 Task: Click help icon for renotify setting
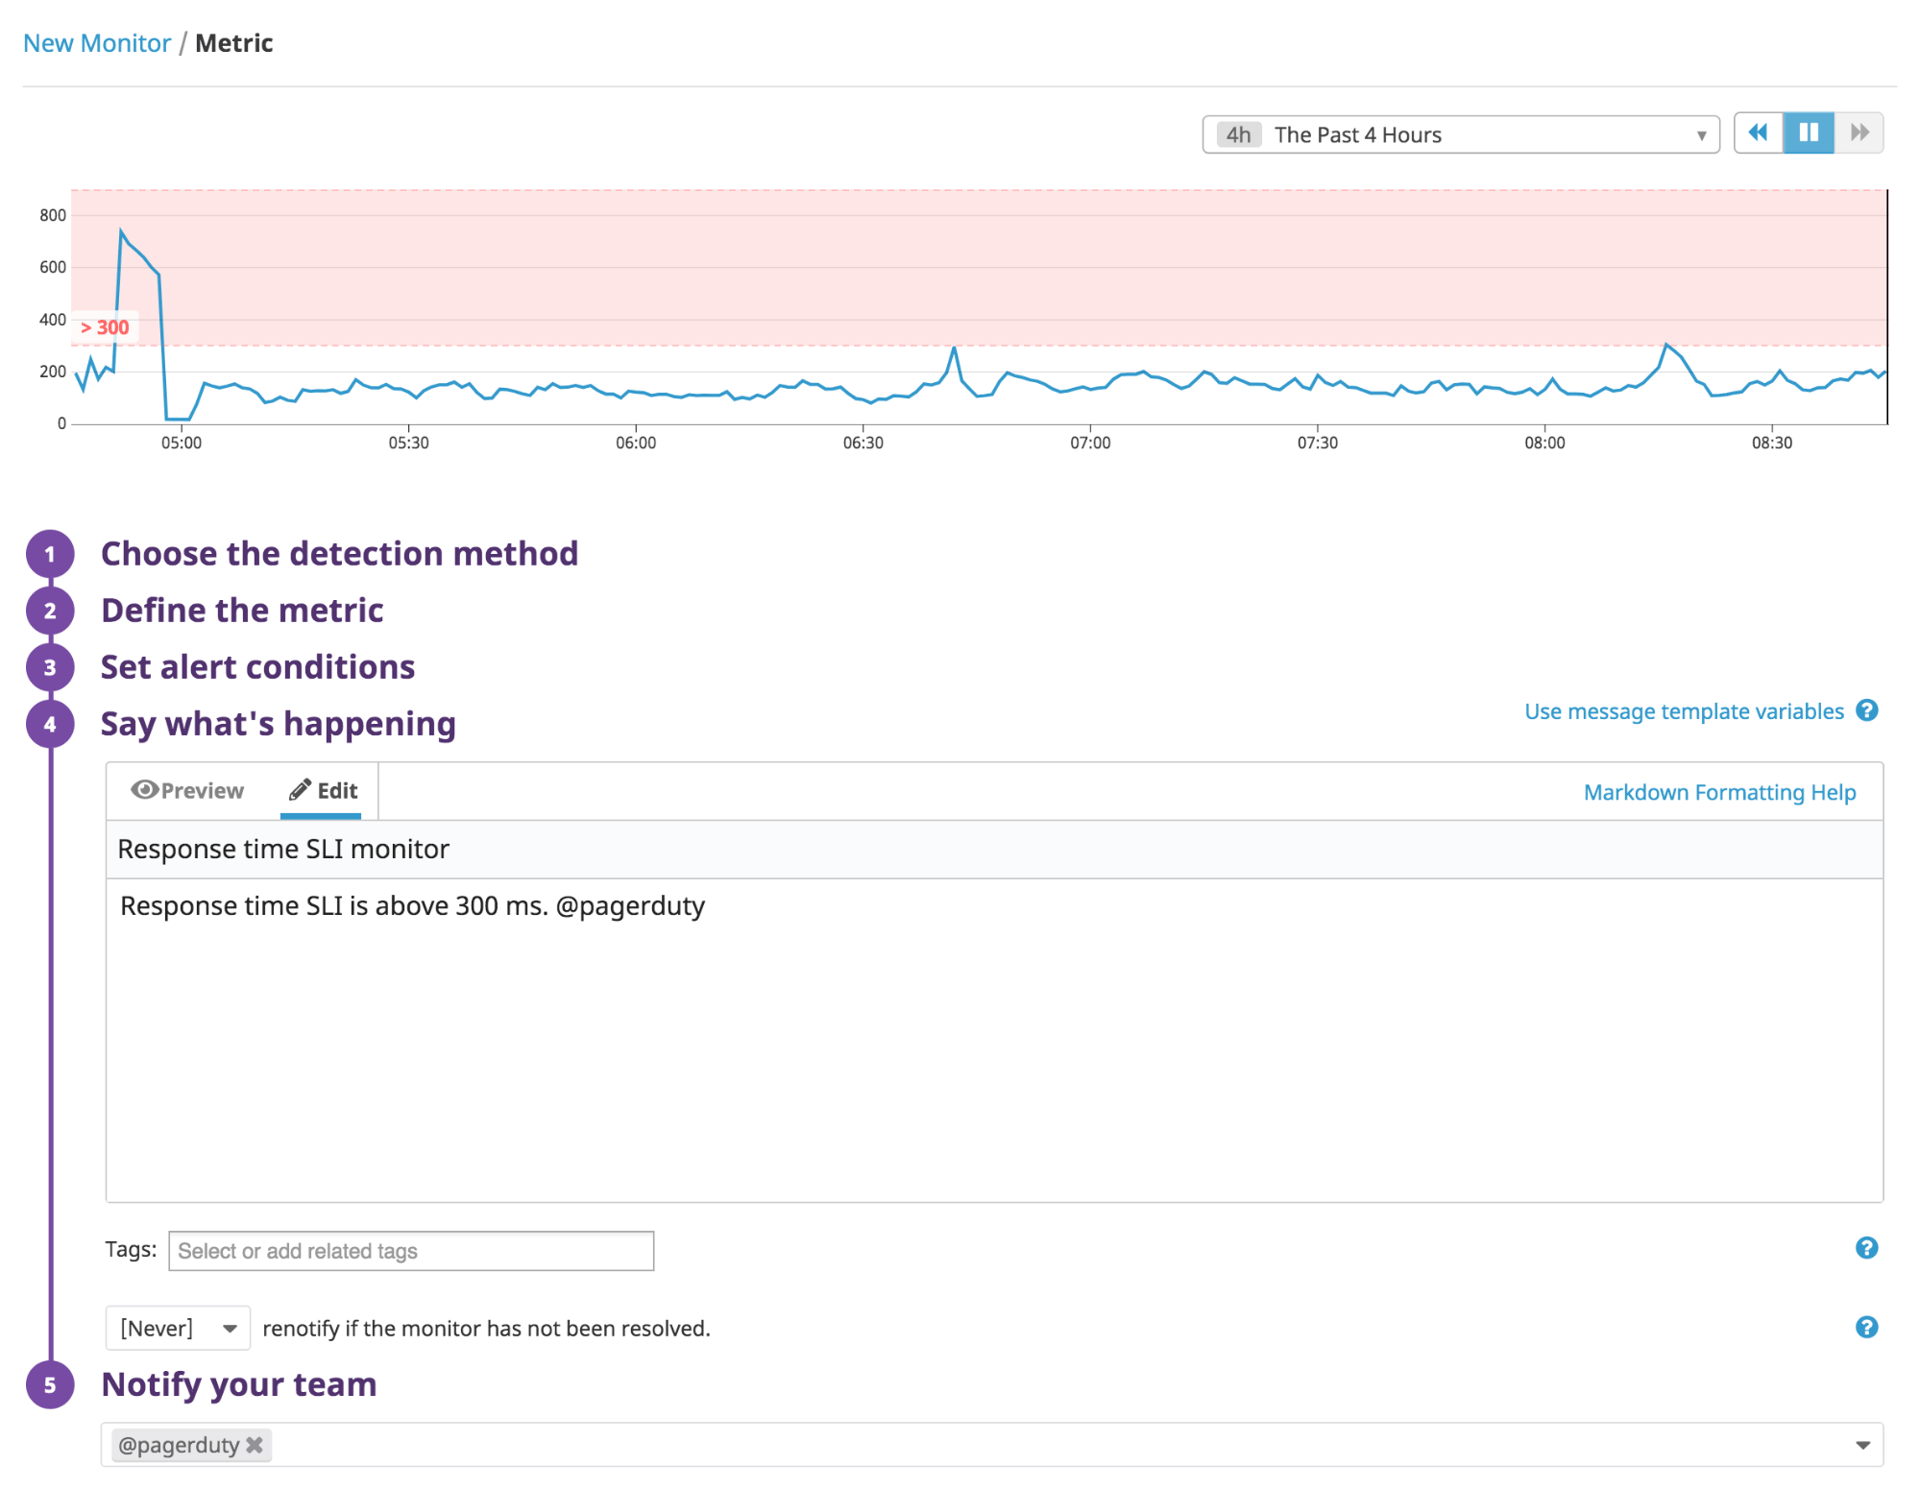pyautogui.click(x=1866, y=1327)
